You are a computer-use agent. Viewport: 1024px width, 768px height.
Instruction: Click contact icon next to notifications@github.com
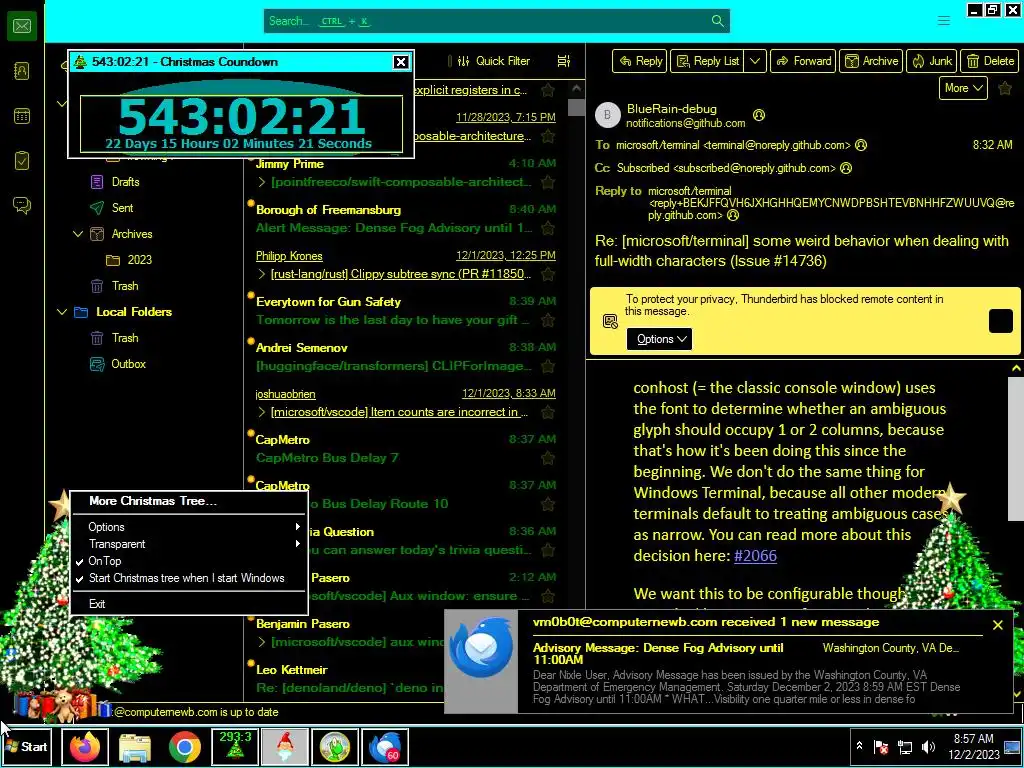pyautogui.click(x=759, y=115)
